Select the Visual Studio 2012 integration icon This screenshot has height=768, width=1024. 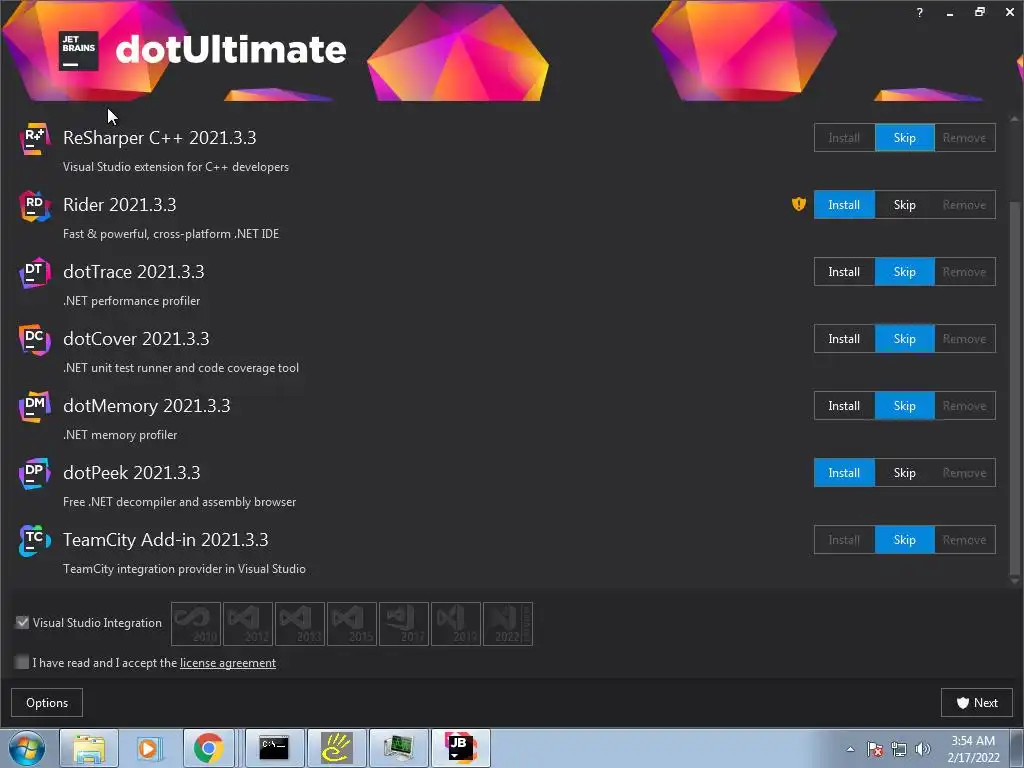tap(248, 624)
